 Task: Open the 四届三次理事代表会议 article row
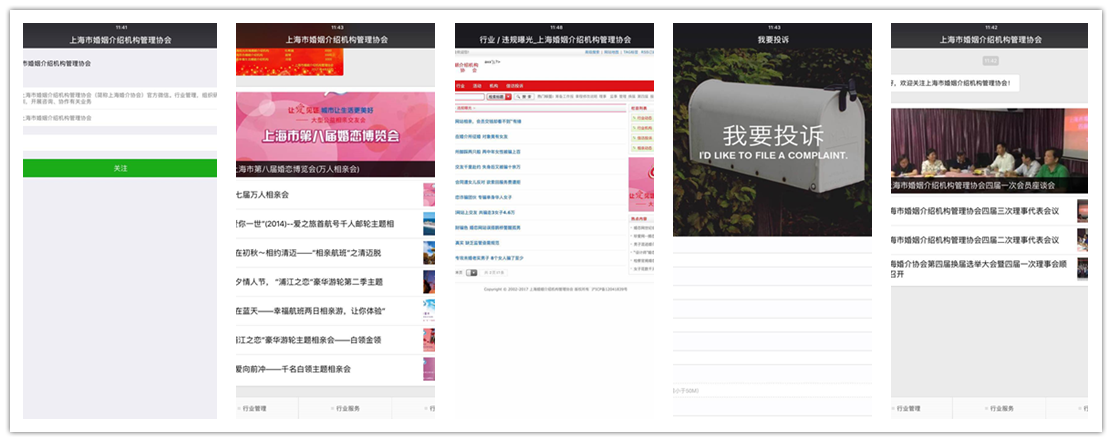pos(989,211)
